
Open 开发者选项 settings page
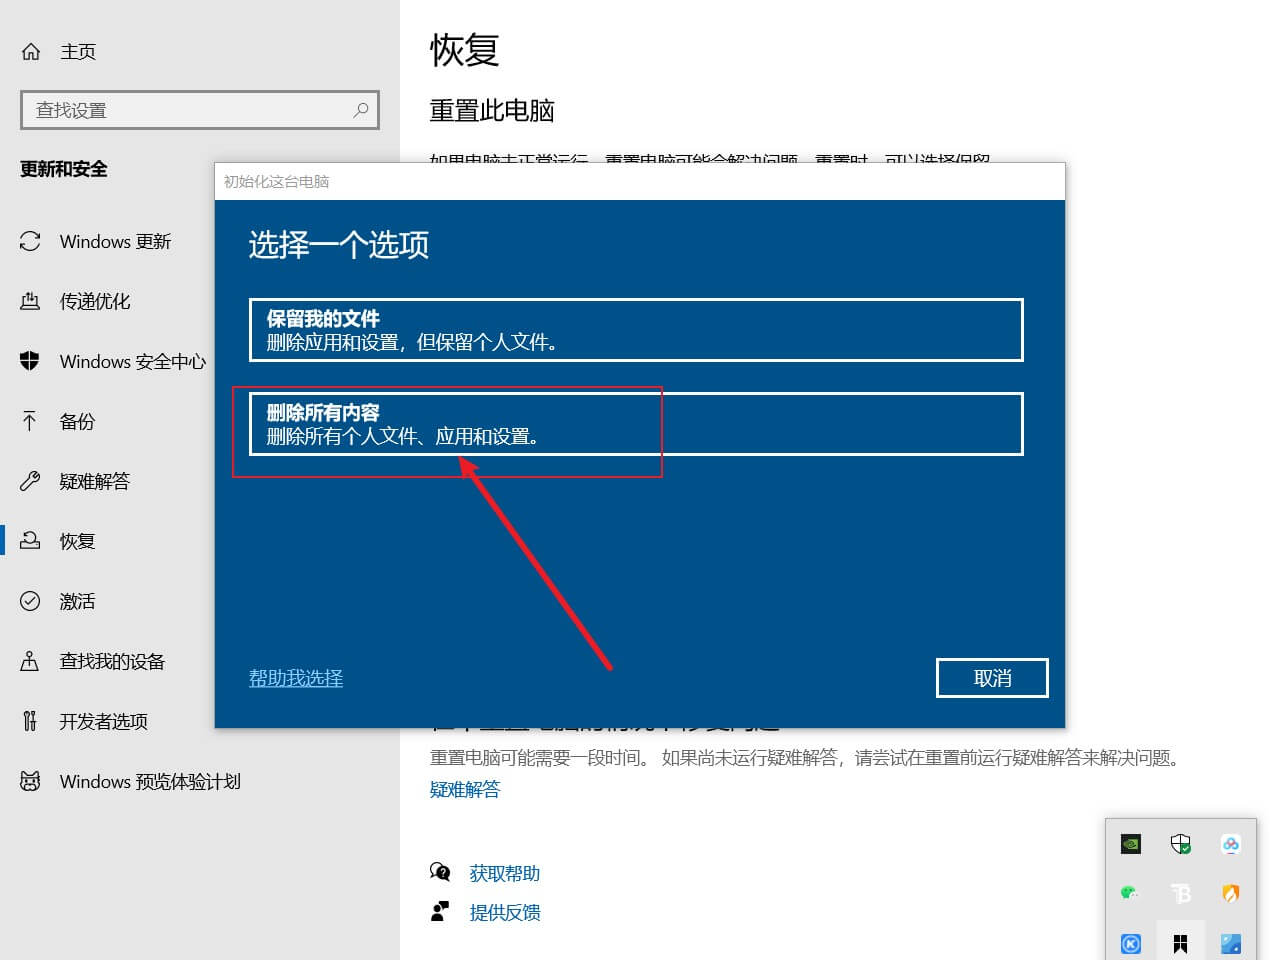(103, 721)
